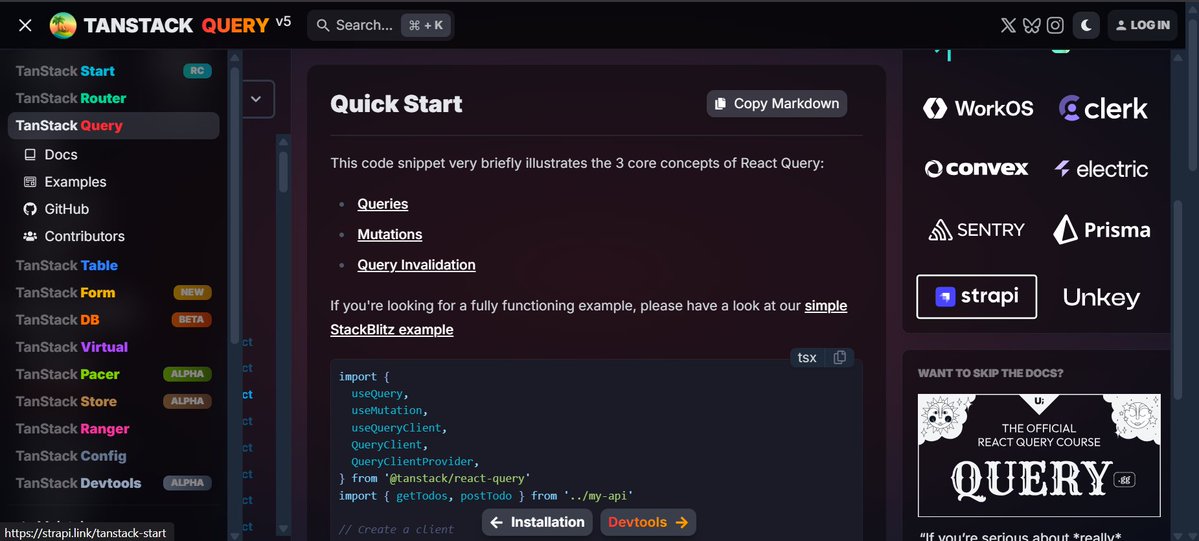Open the Official React Query Course banner

pyautogui.click(x=1038, y=455)
